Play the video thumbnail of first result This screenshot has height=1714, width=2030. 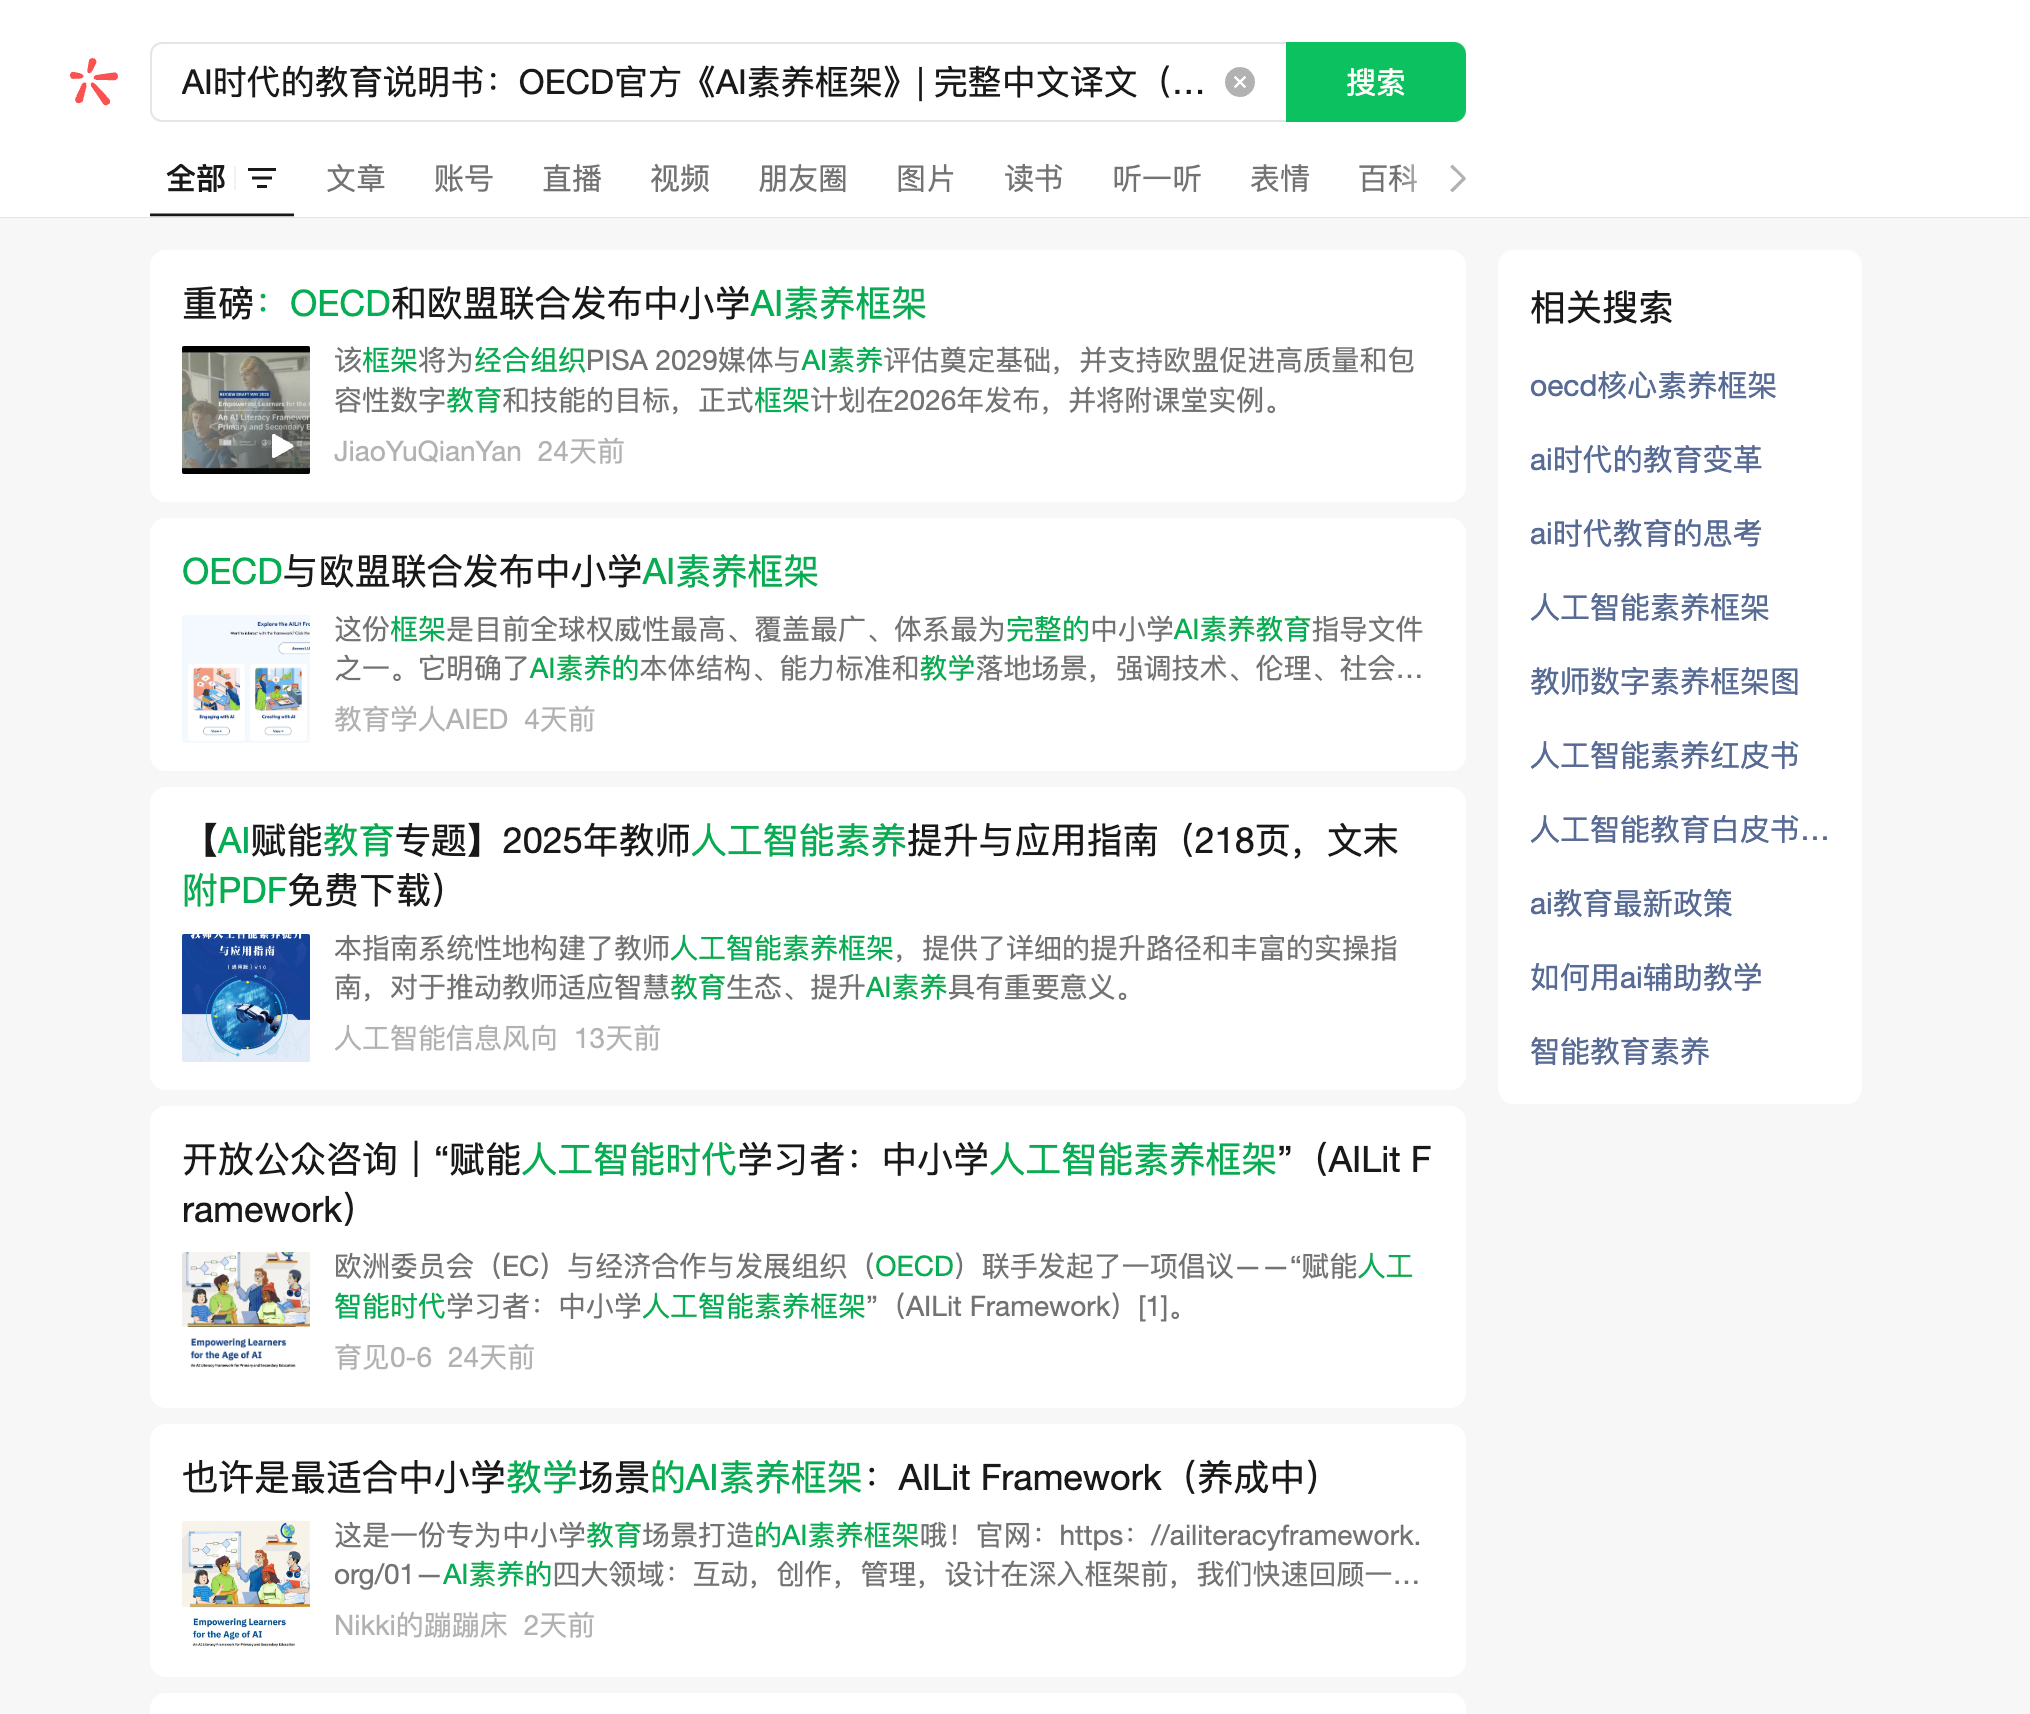(246, 410)
